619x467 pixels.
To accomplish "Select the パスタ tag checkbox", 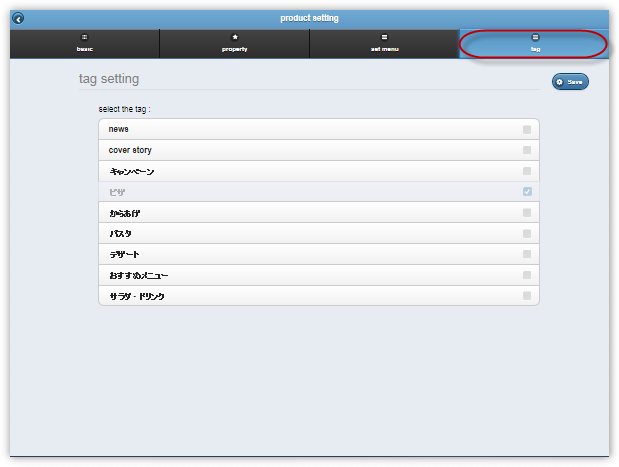I will (x=527, y=233).
